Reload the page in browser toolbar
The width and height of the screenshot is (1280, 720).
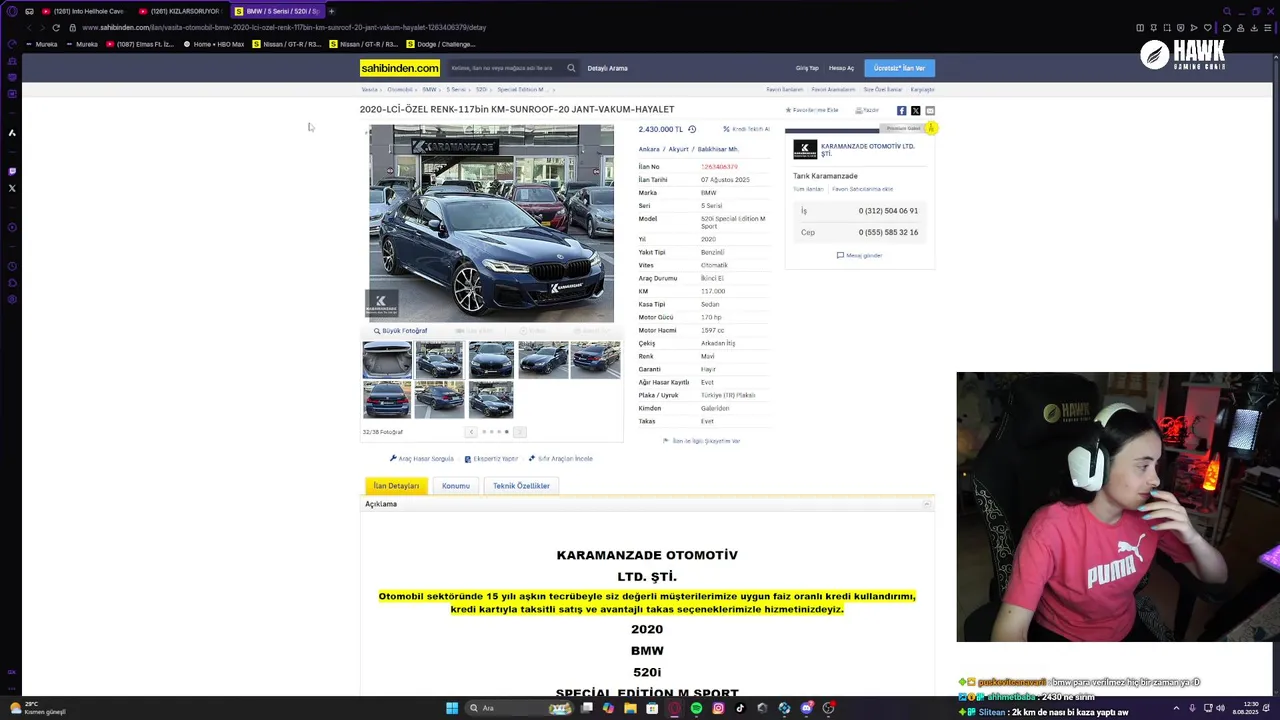point(56,27)
